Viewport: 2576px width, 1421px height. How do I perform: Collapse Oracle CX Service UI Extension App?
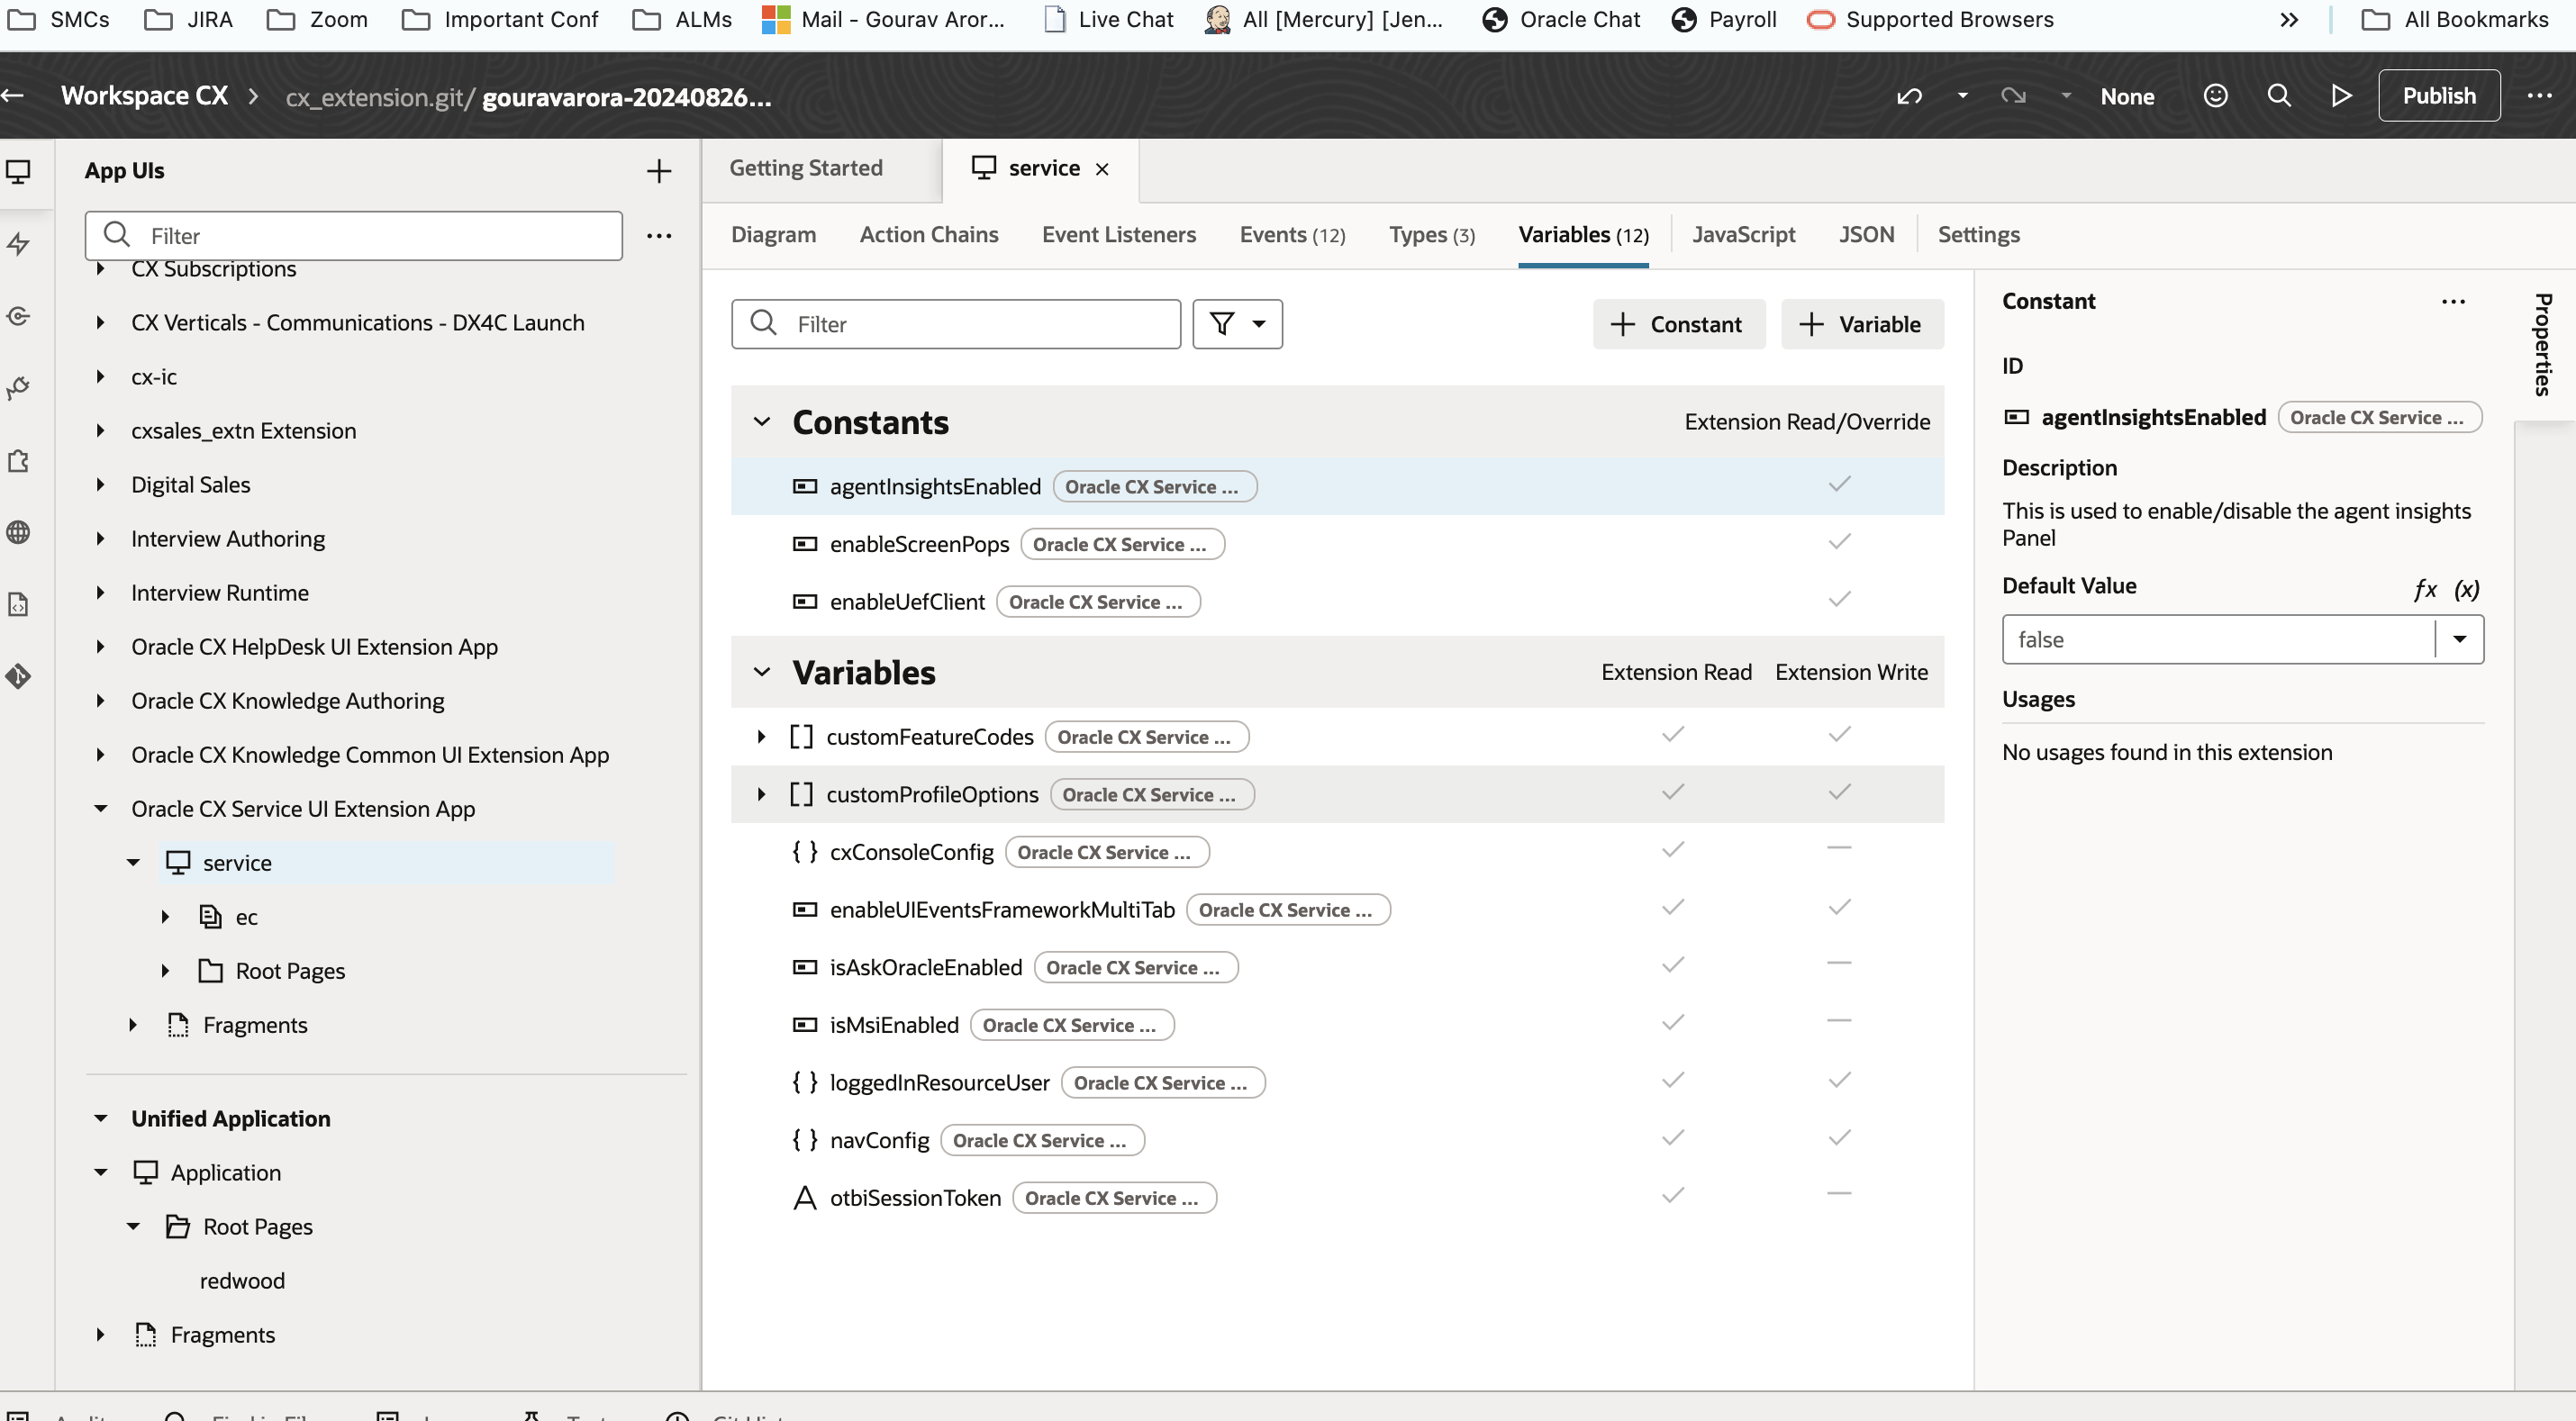(x=101, y=809)
